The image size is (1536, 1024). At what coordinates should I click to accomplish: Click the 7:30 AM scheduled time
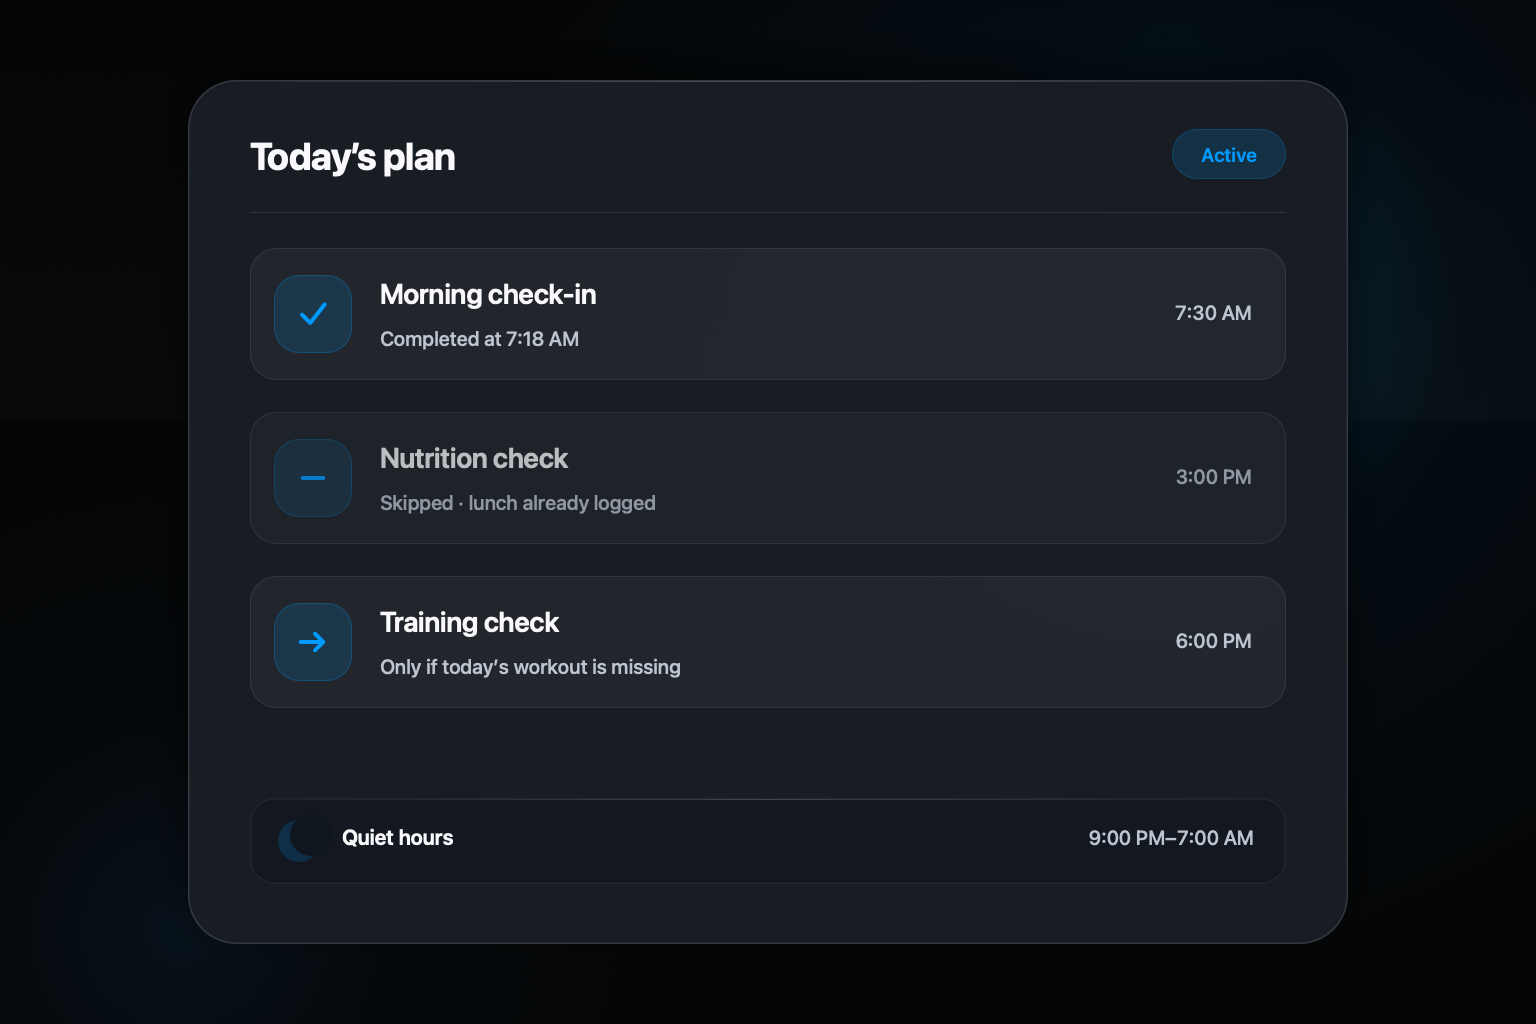(x=1213, y=313)
